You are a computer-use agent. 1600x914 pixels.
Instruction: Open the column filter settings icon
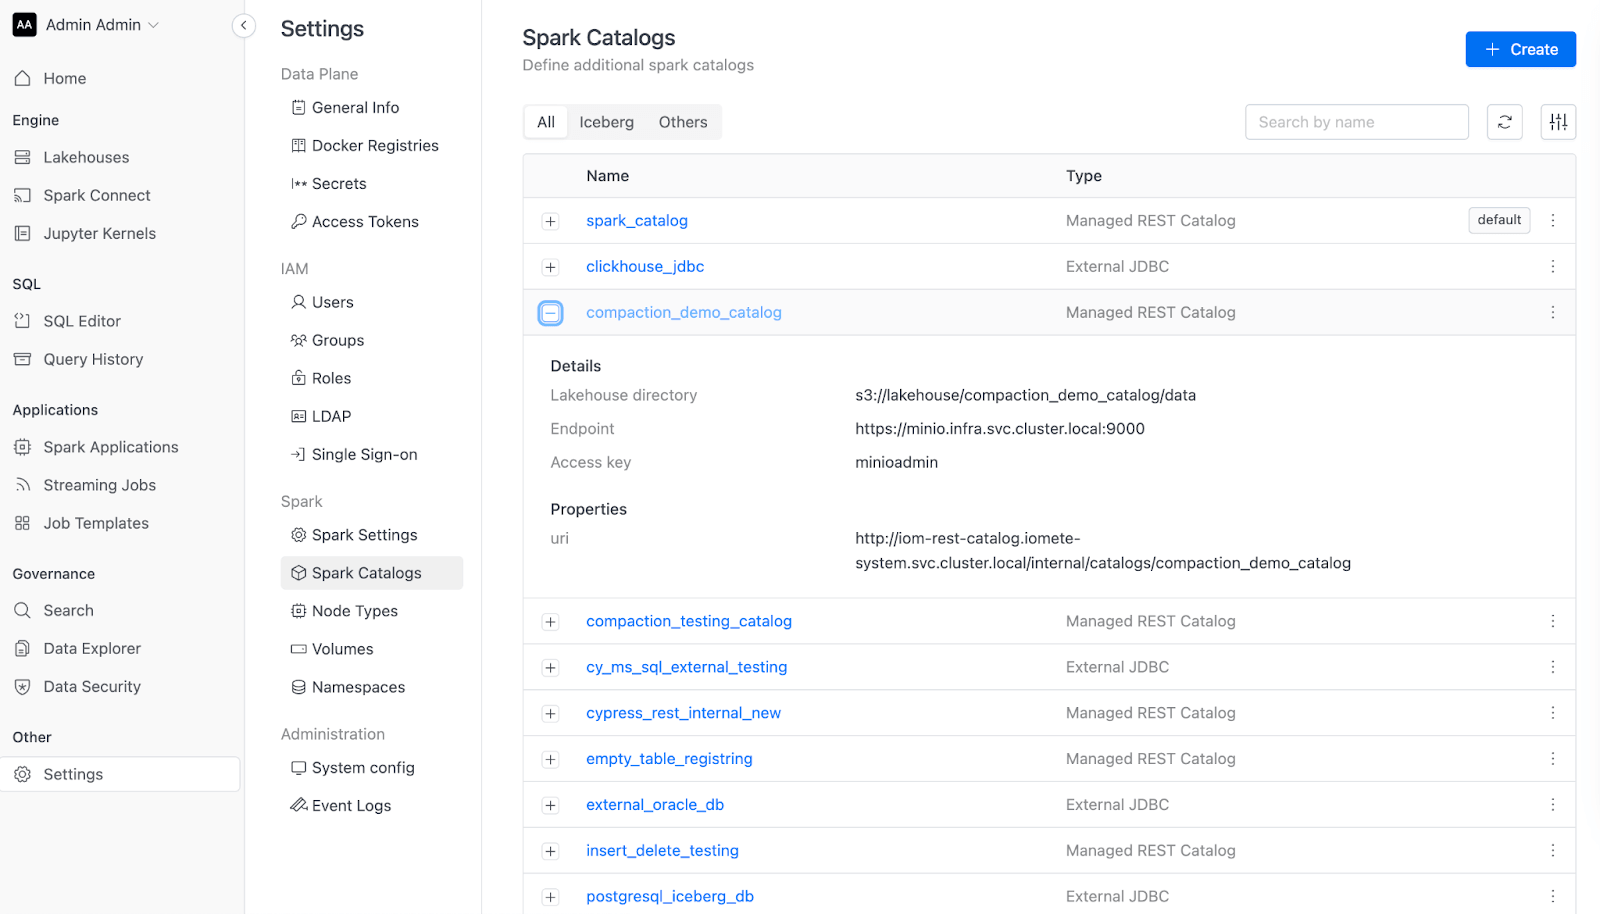coord(1558,122)
